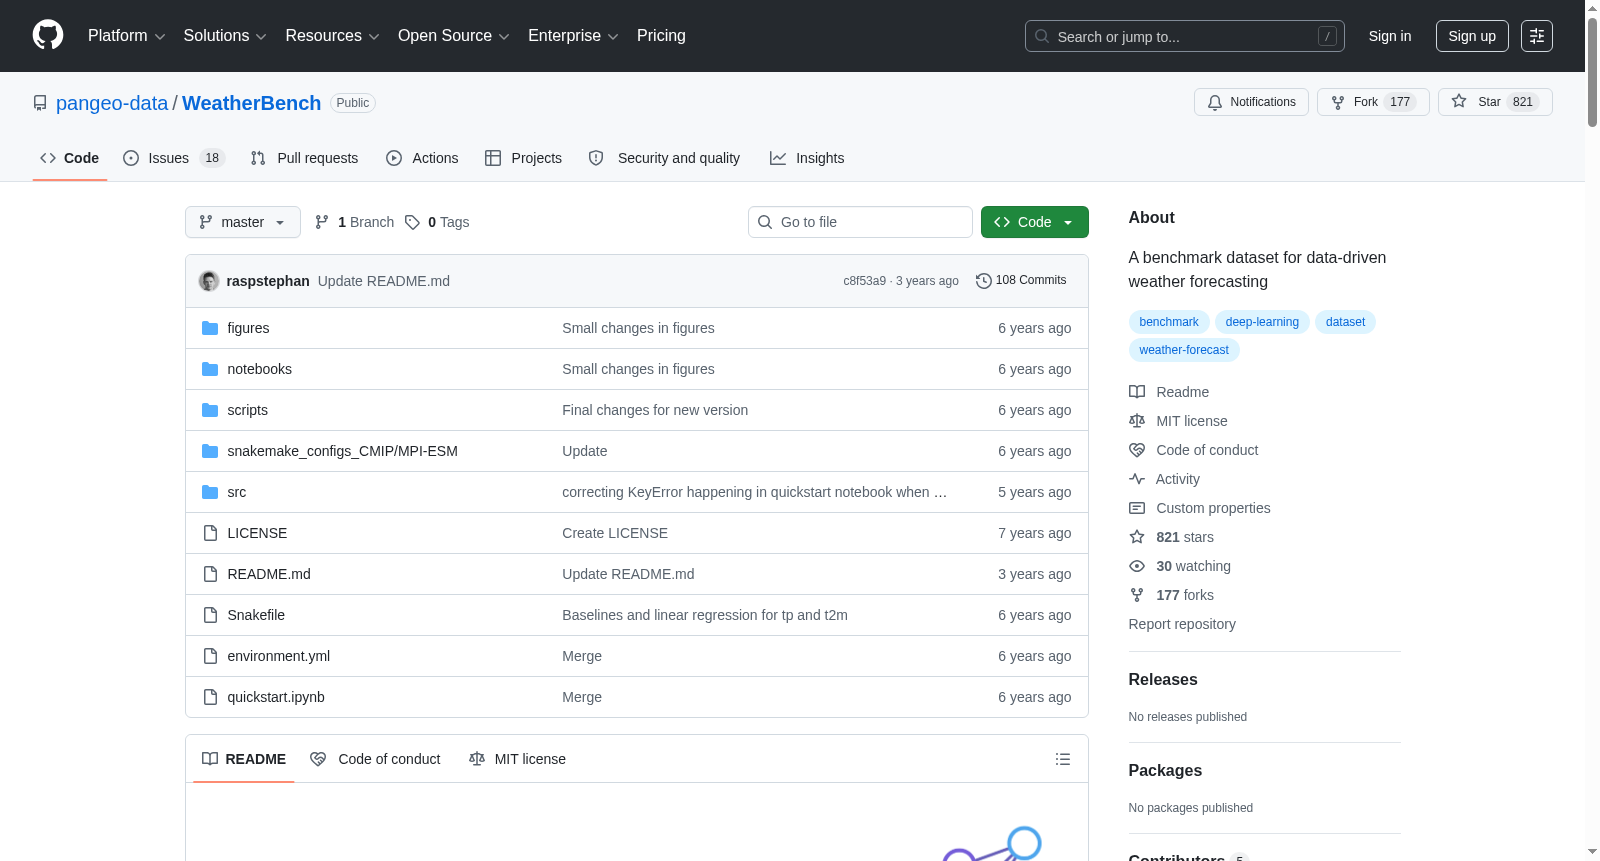This screenshot has height=861, width=1600.
Task: Open the global navigation menu icon button
Action: [x=1537, y=36]
